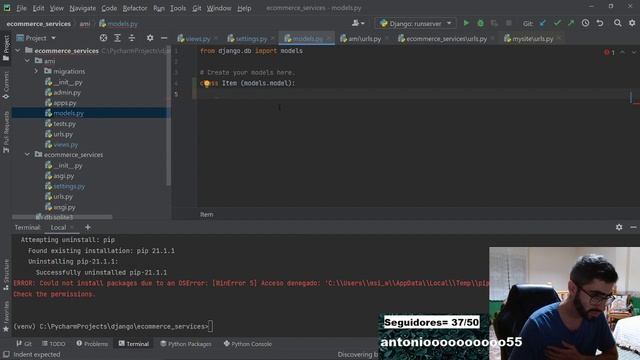This screenshot has height=360, width=640.
Task: Open the Navigate menu
Action: point(82,8)
